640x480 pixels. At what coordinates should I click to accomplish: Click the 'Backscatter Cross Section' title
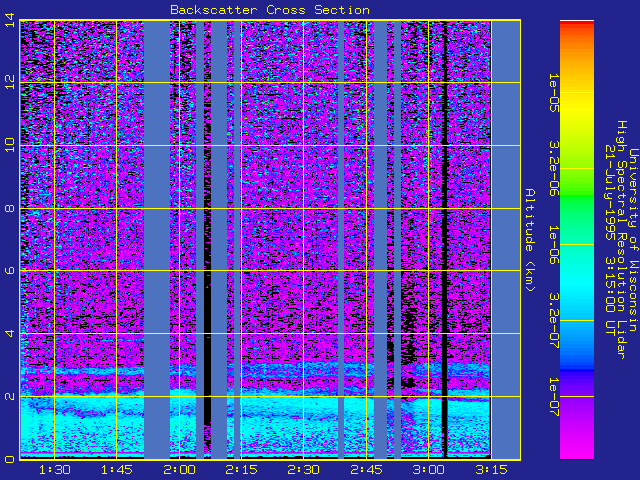270,10
